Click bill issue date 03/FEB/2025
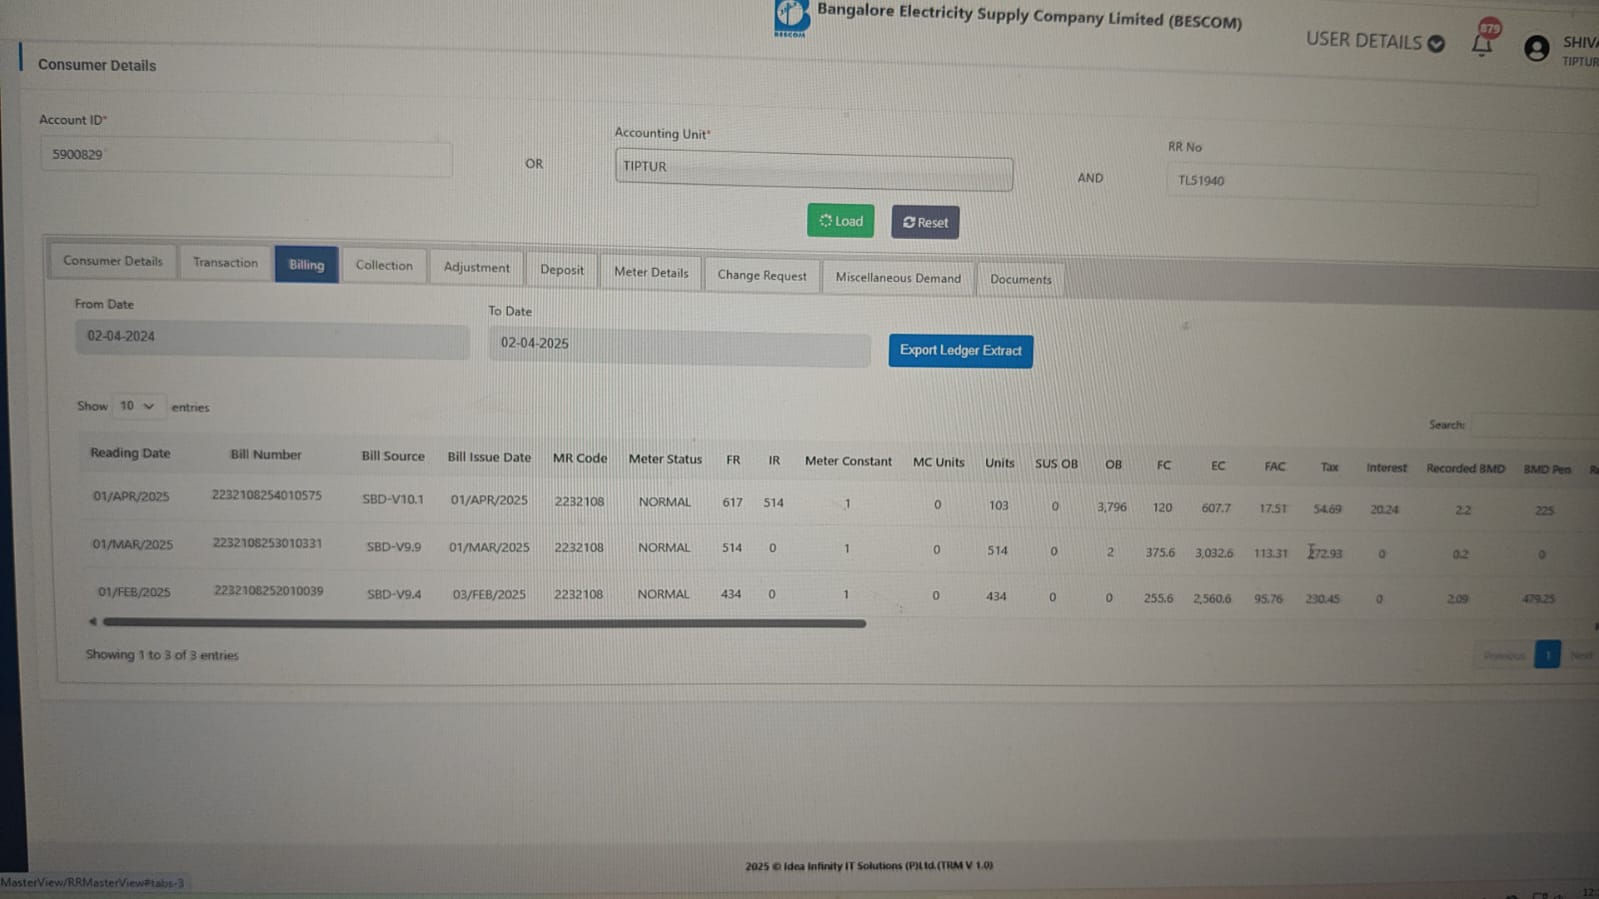This screenshot has height=899, width=1599. (x=489, y=595)
